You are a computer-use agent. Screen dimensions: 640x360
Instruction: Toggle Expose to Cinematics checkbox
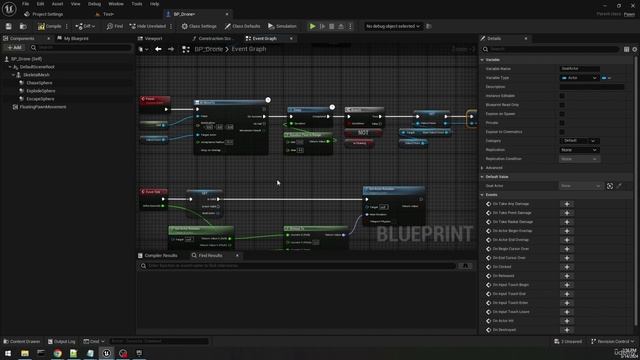(x=562, y=131)
